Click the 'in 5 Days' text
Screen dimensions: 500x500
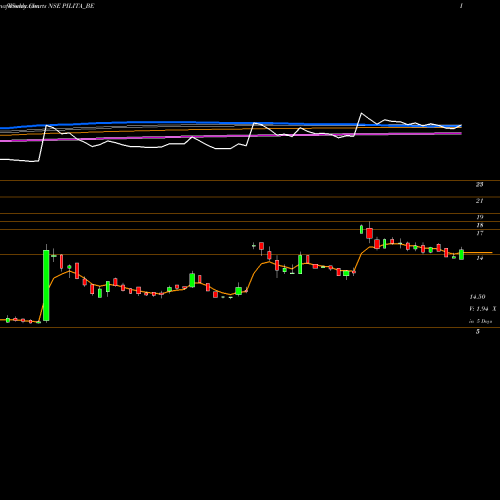pyautogui.click(x=481, y=321)
